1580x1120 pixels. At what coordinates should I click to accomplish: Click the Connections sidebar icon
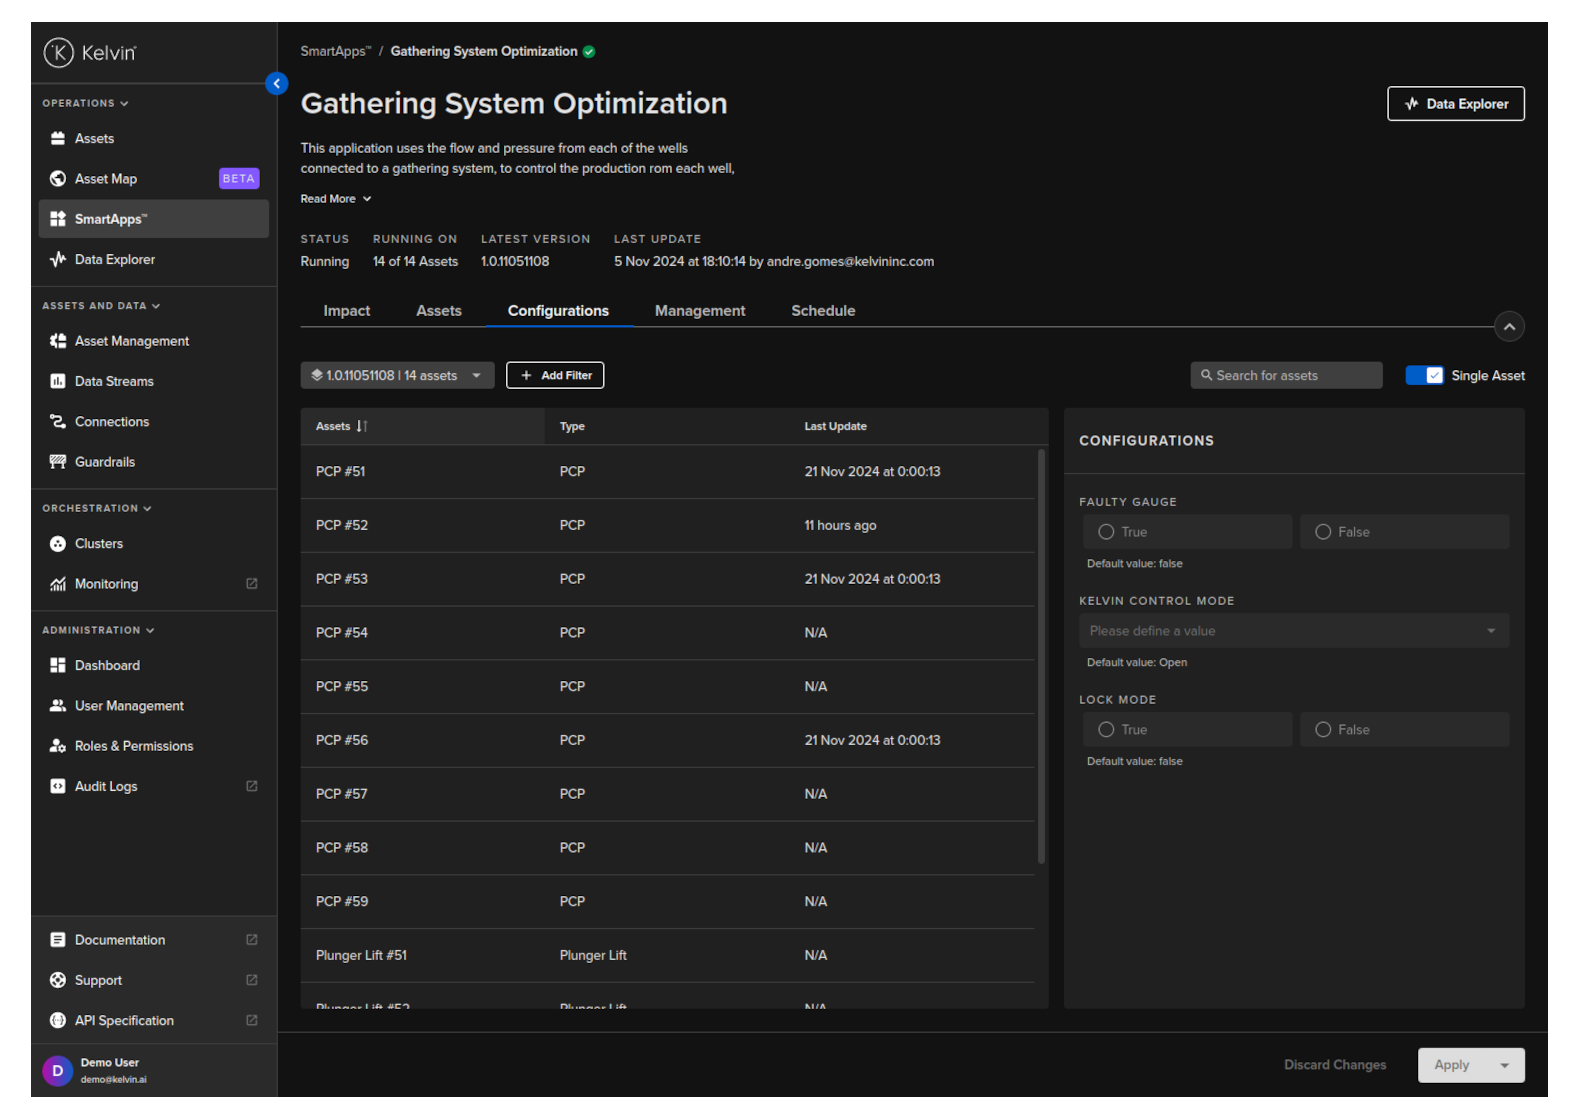[x=58, y=422]
